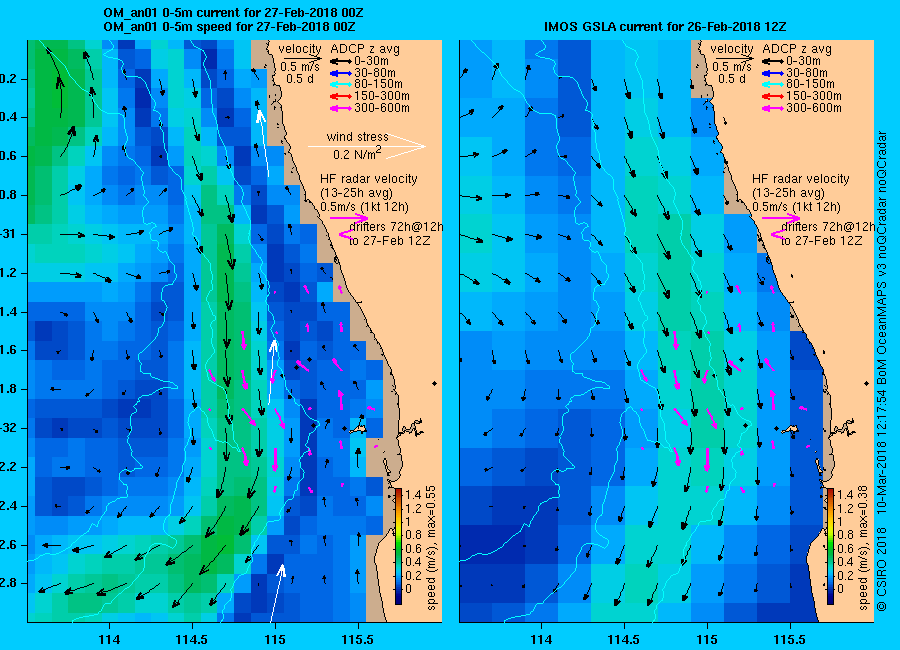900x650 pixels.
Task: Click longitude tick "114" under left map
Action: click(x=109, y=639)
